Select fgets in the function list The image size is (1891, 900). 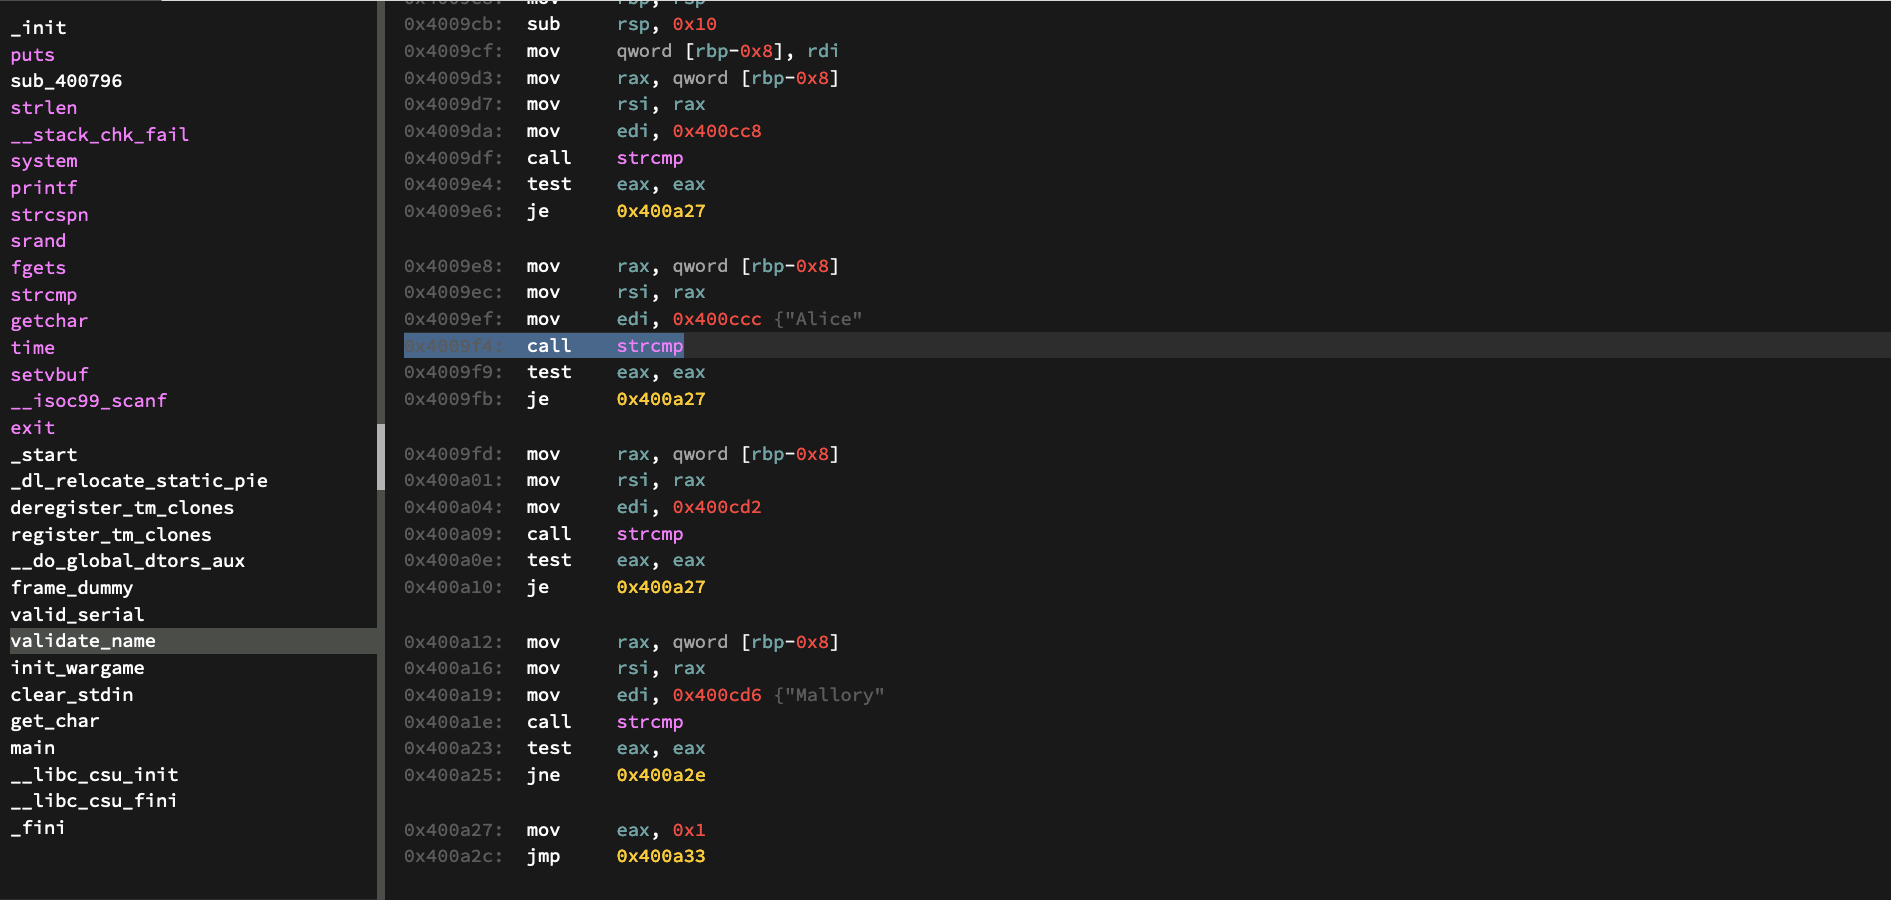(x=38, y=268)
